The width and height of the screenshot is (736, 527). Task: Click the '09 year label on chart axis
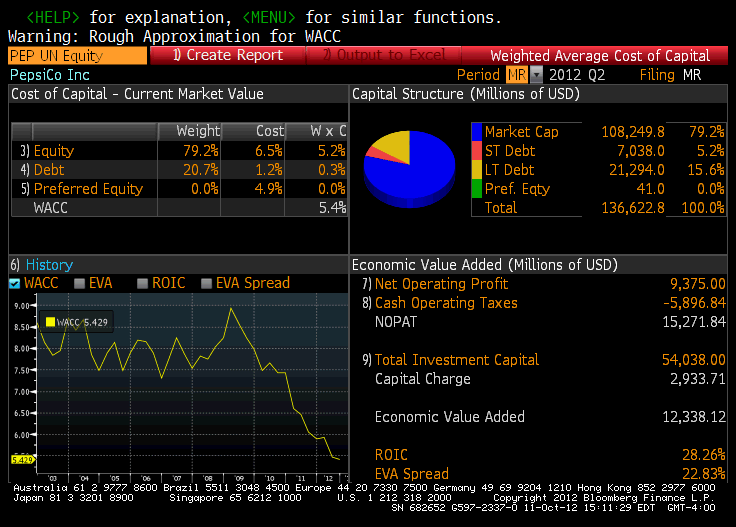tap(239, 479)
